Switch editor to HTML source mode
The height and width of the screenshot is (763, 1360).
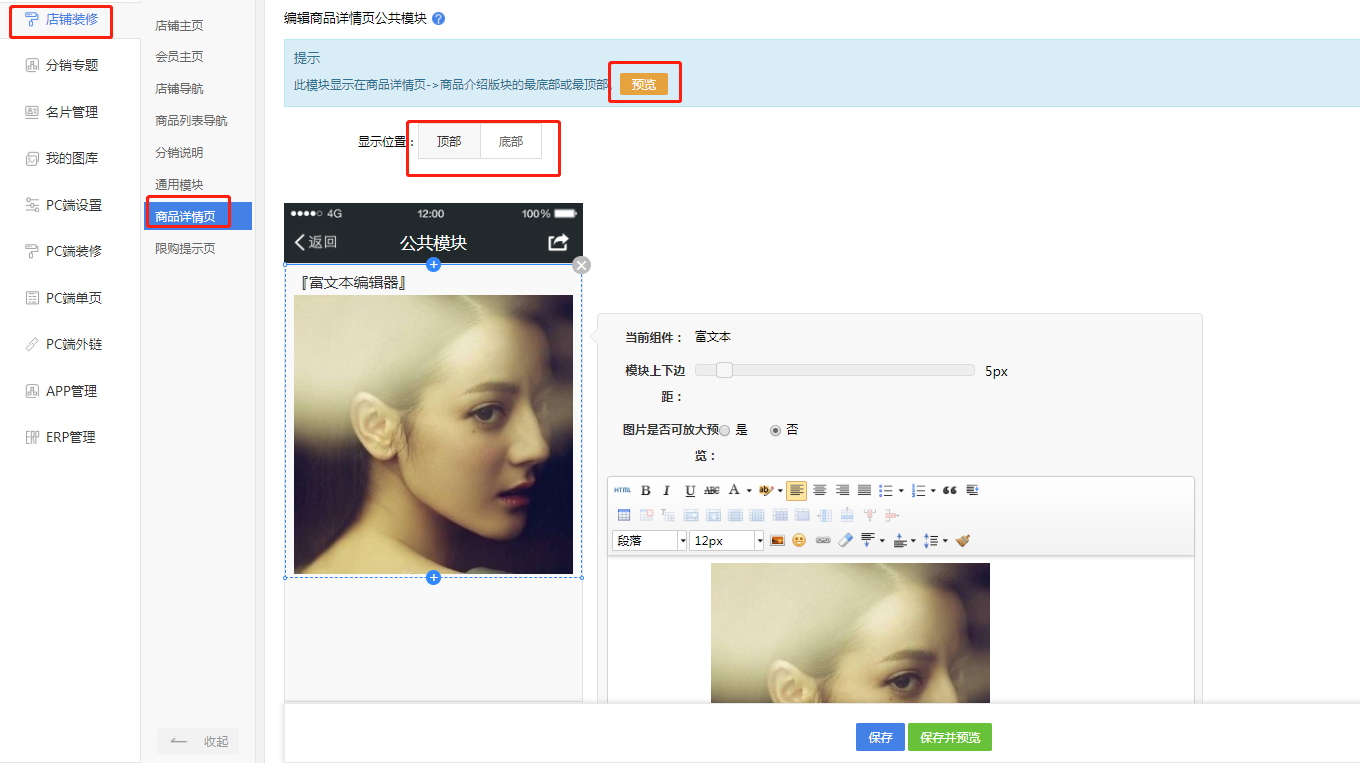[x=622, y=490]
